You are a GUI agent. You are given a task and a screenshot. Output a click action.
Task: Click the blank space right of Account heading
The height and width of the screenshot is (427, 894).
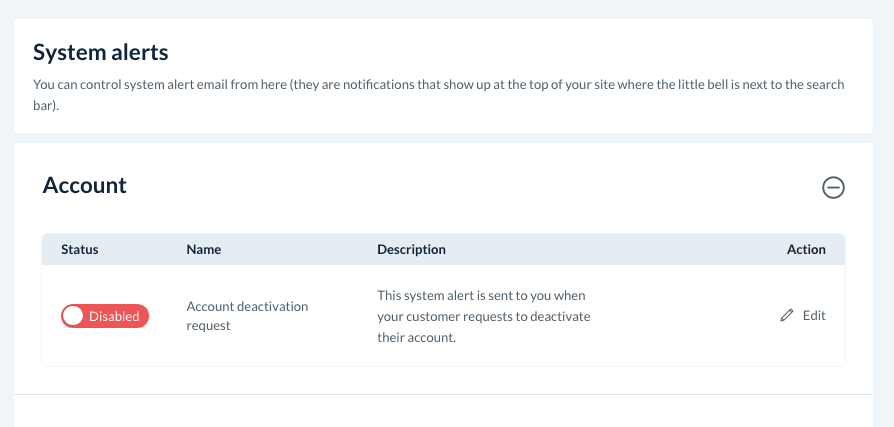point(450,186)
